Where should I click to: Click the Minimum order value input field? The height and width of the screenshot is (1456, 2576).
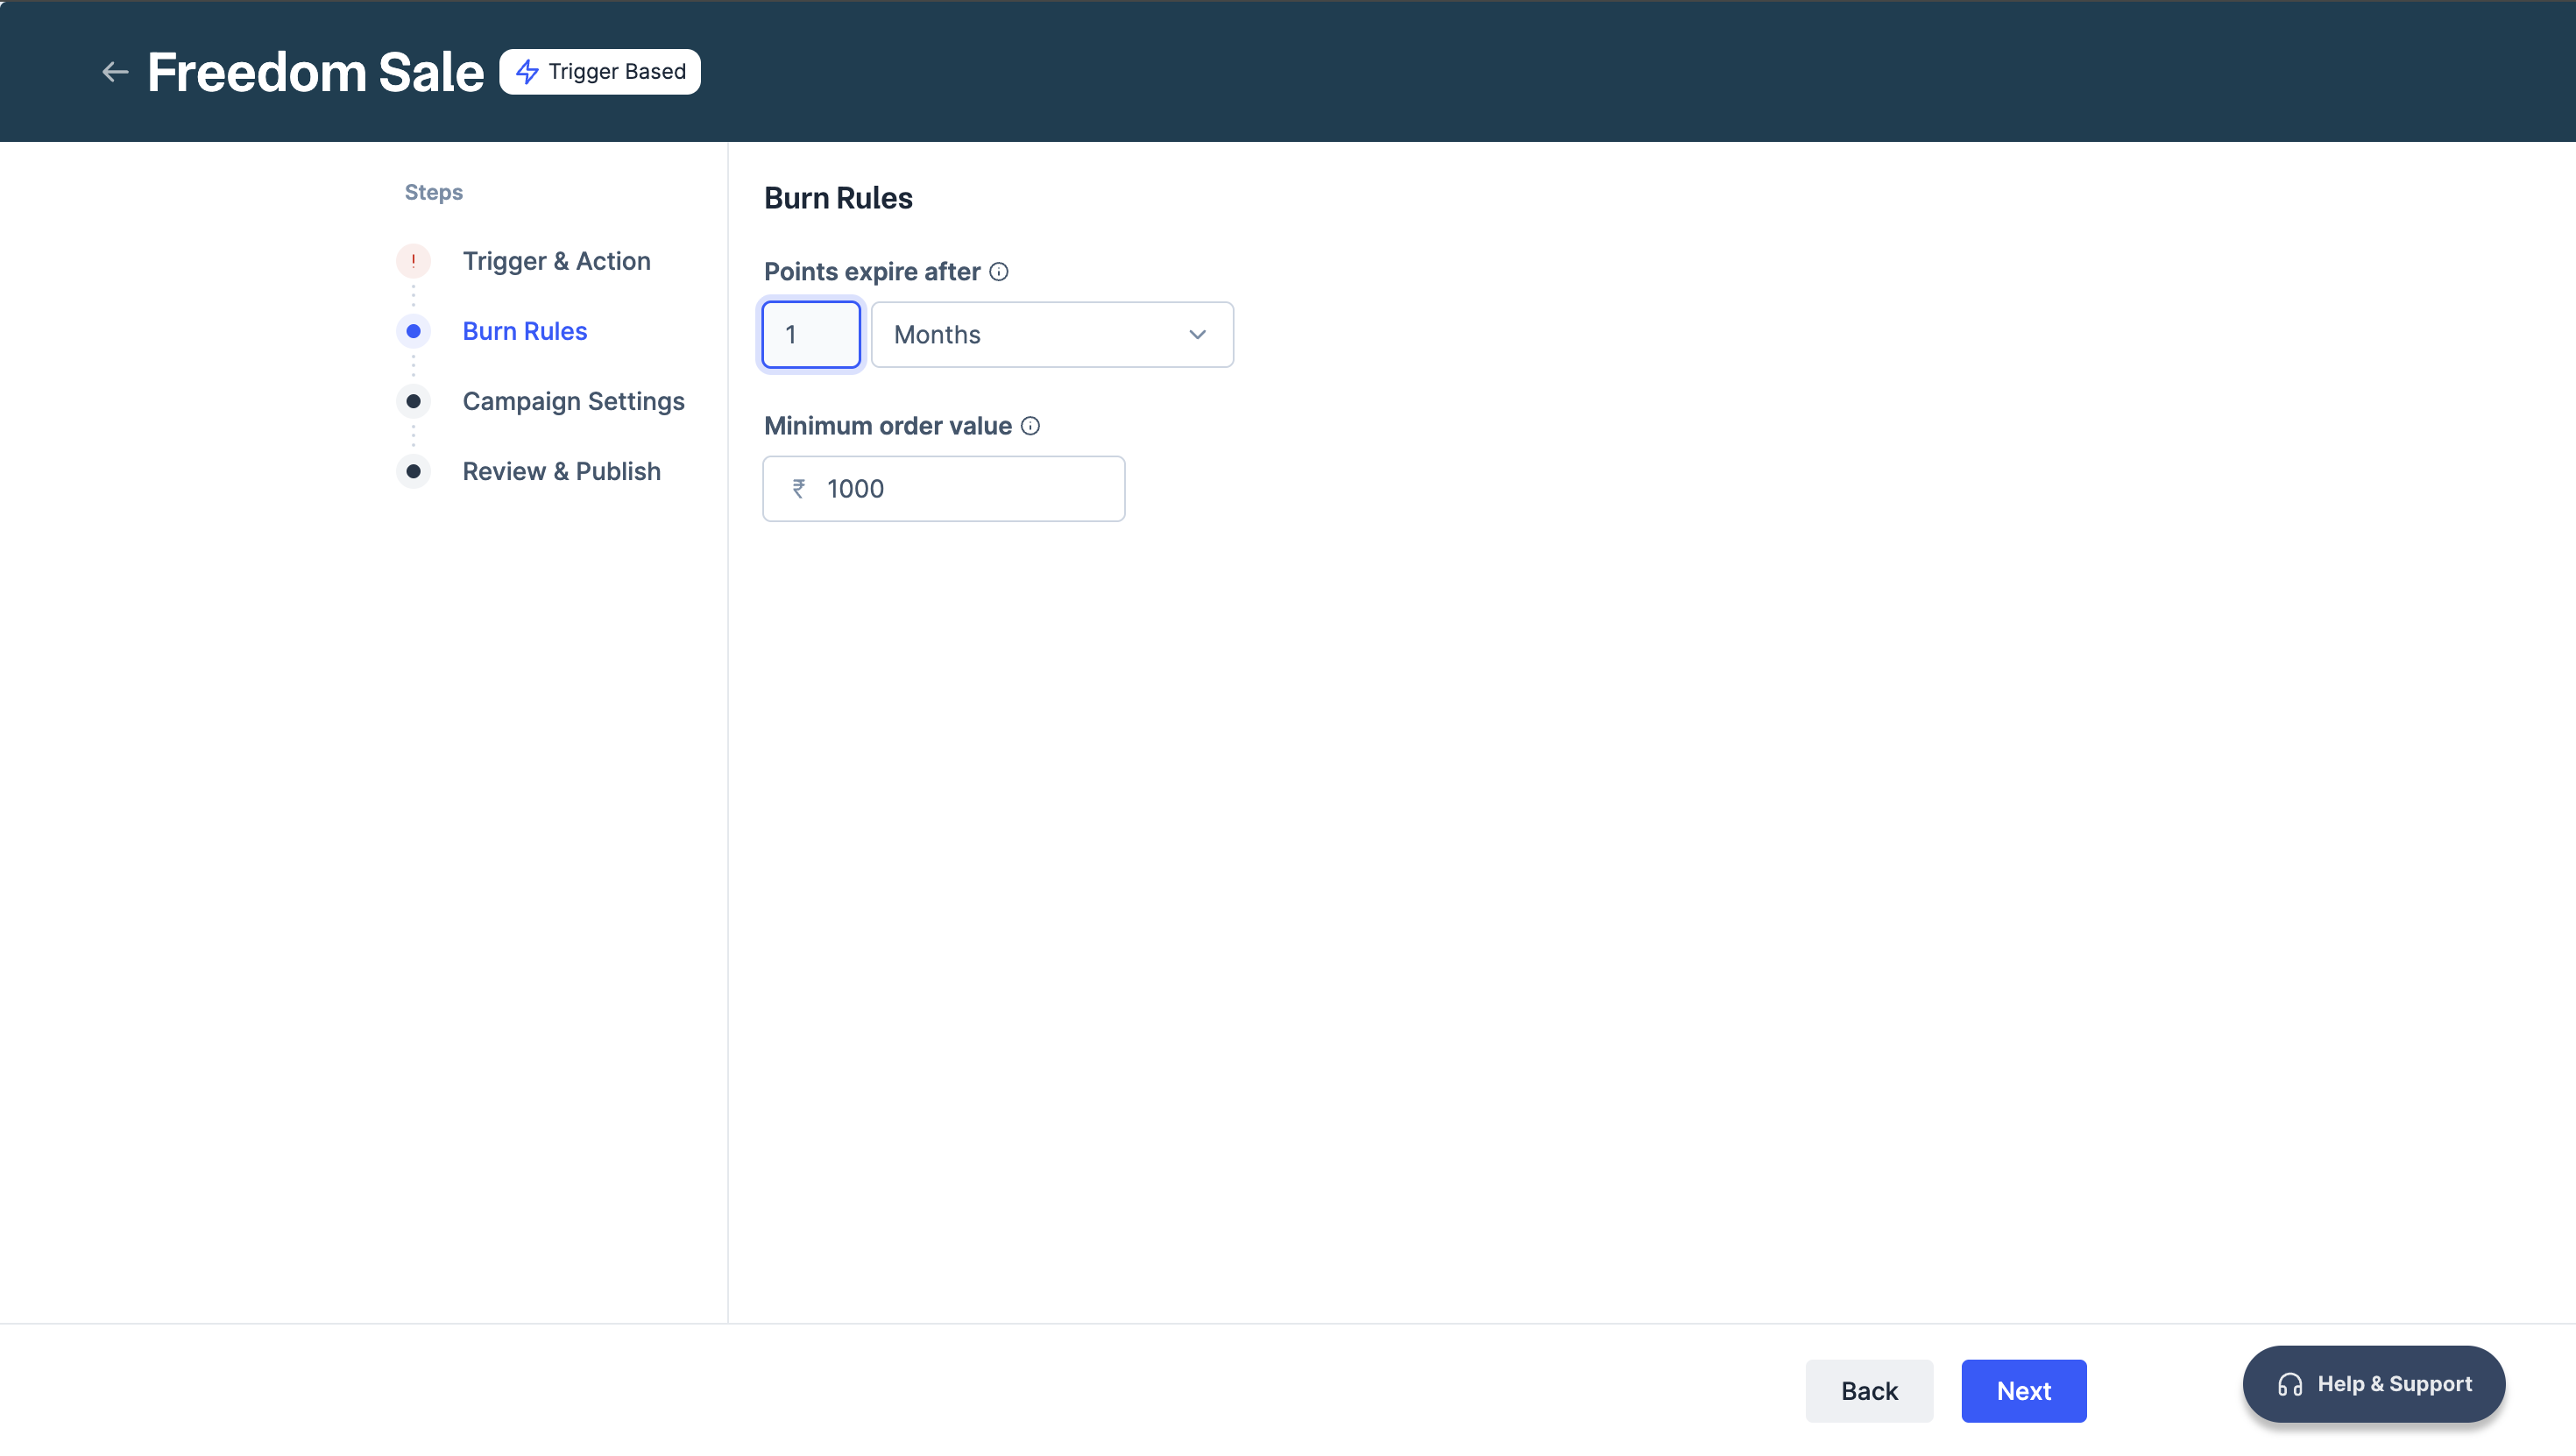tap(965, 489)
